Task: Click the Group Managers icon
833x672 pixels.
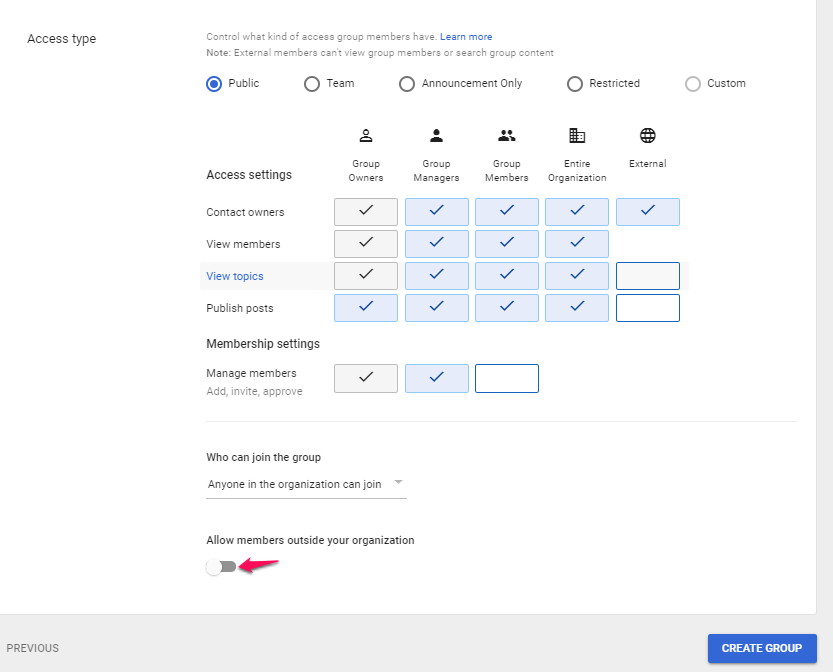Action: 436,136
